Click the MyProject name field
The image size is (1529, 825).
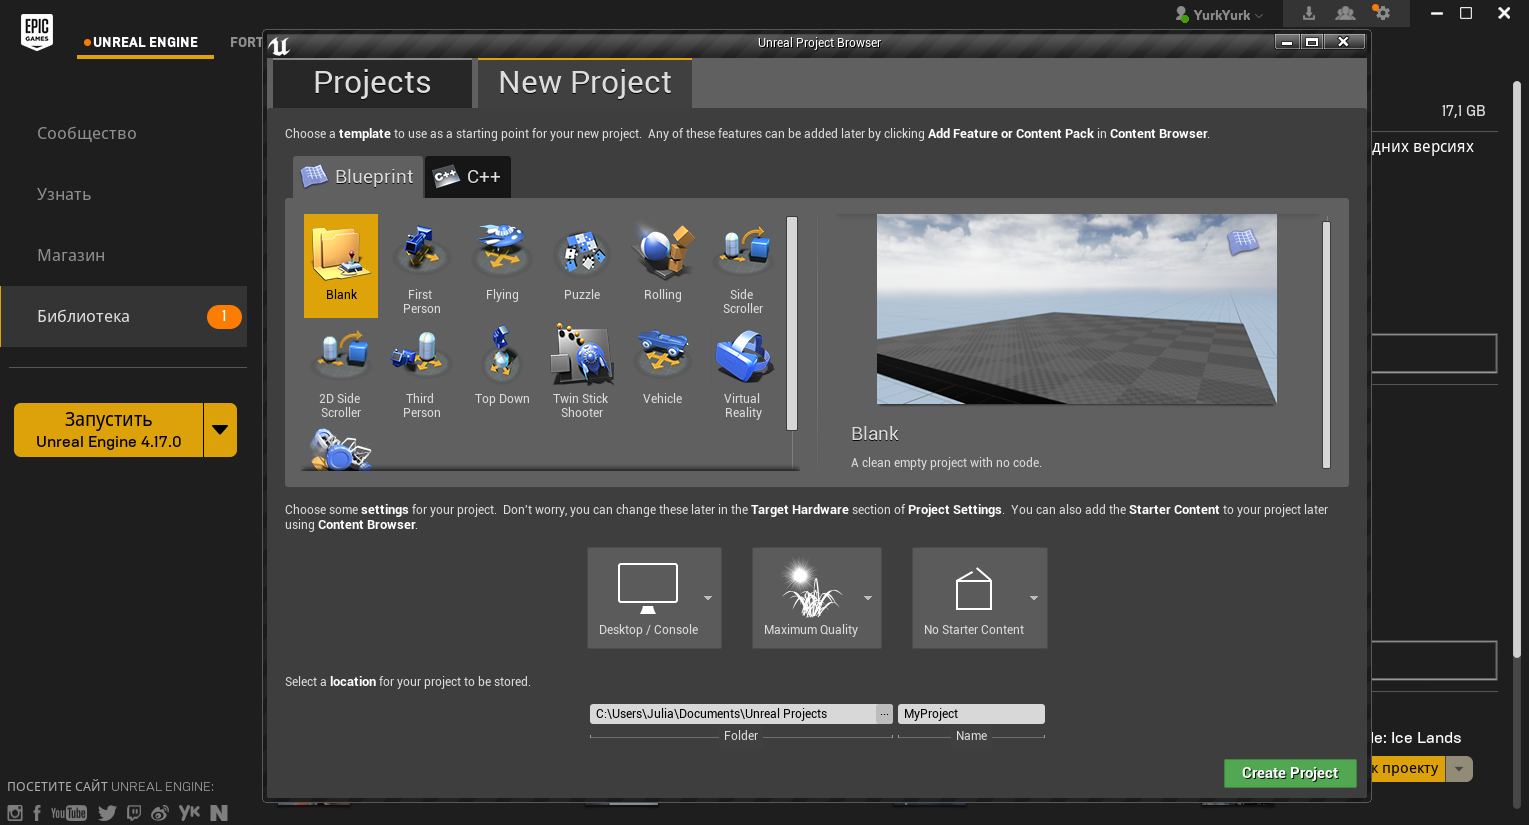[x=971, y=714]
